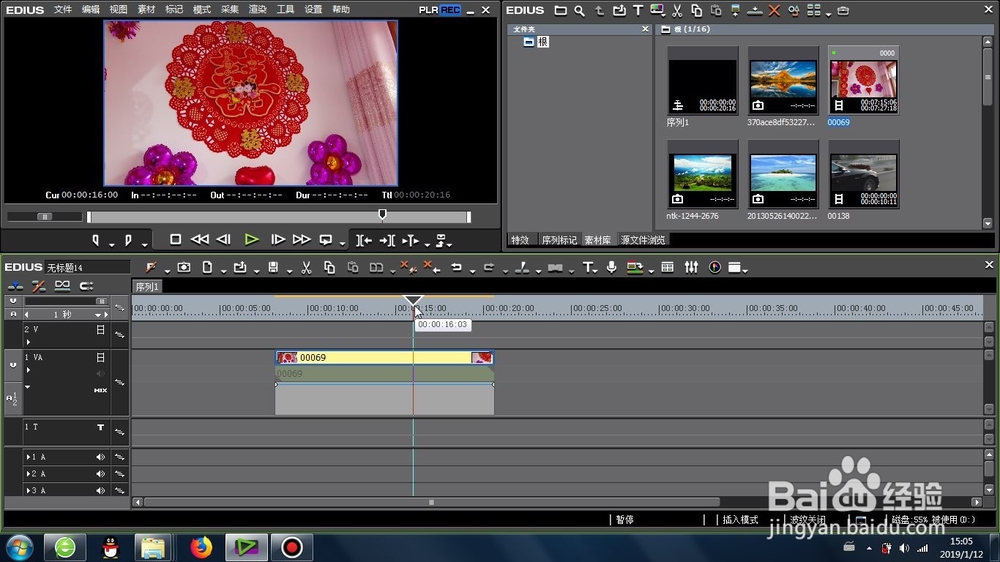
Task: Open set In point dropdown arrow
Action: [112, 244]
